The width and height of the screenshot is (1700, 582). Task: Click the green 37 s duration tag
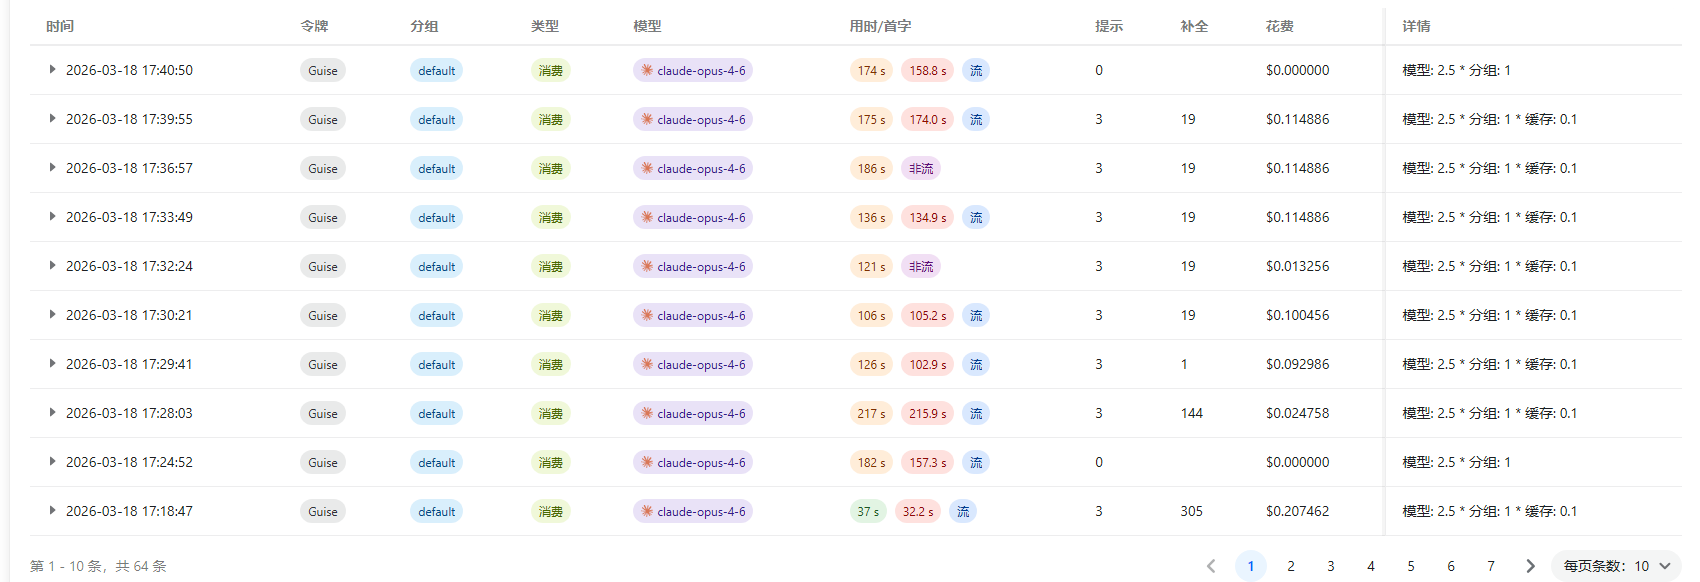pos(868,511)
